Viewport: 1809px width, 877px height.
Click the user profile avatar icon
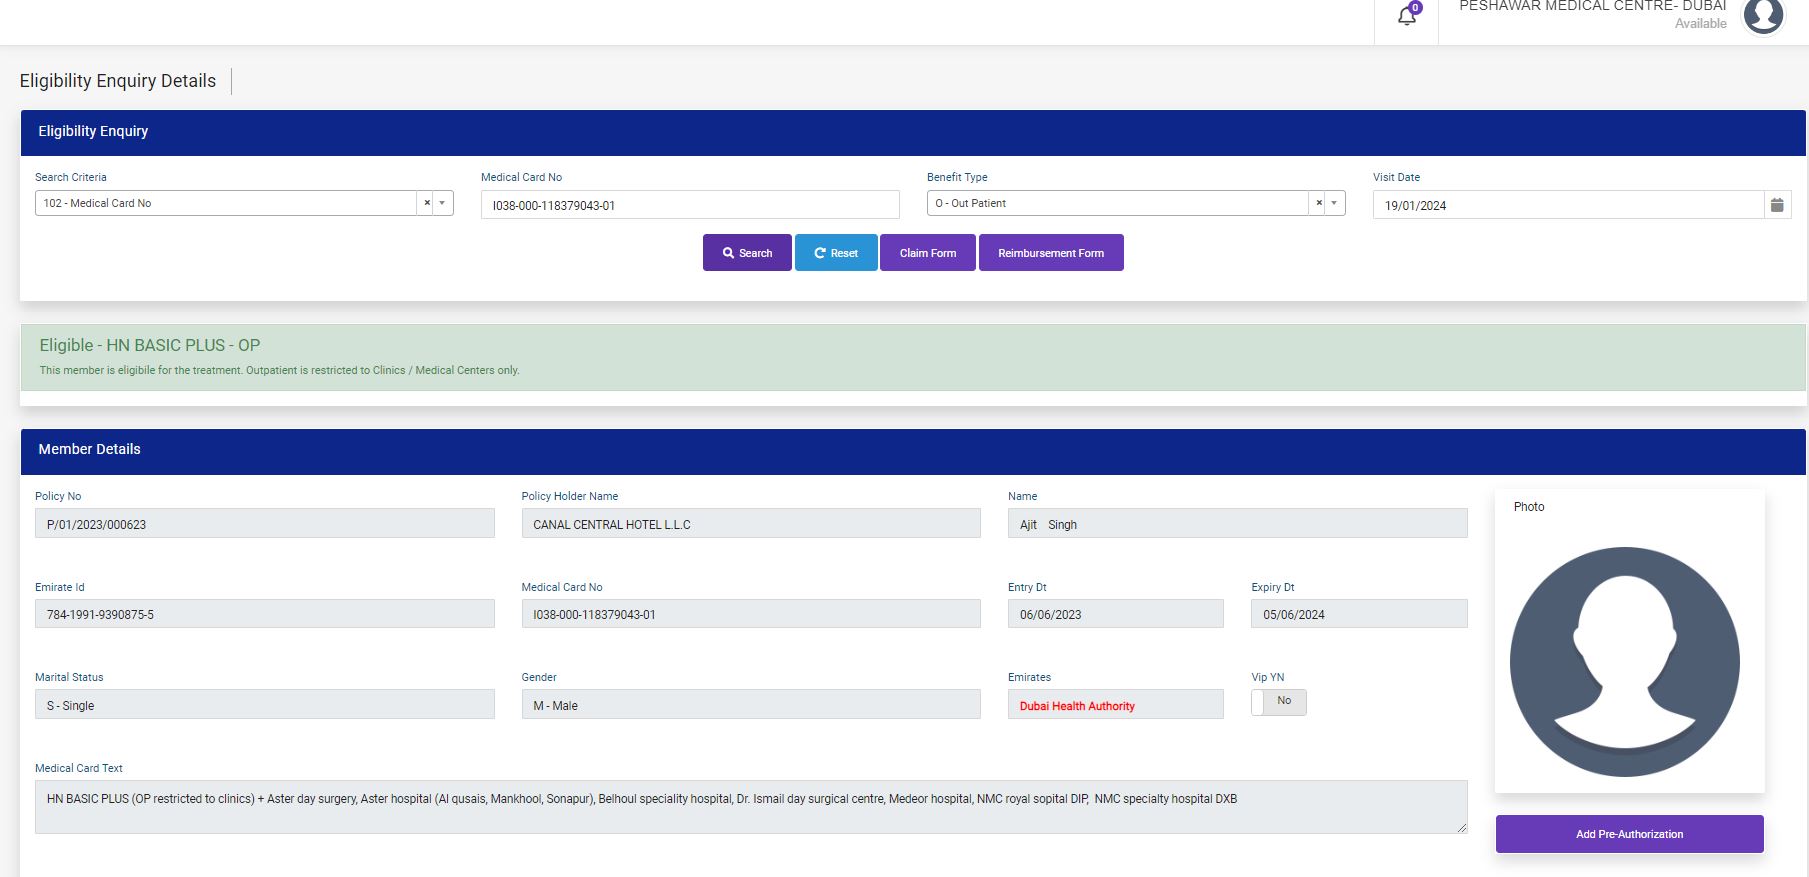coord(1763,16)
